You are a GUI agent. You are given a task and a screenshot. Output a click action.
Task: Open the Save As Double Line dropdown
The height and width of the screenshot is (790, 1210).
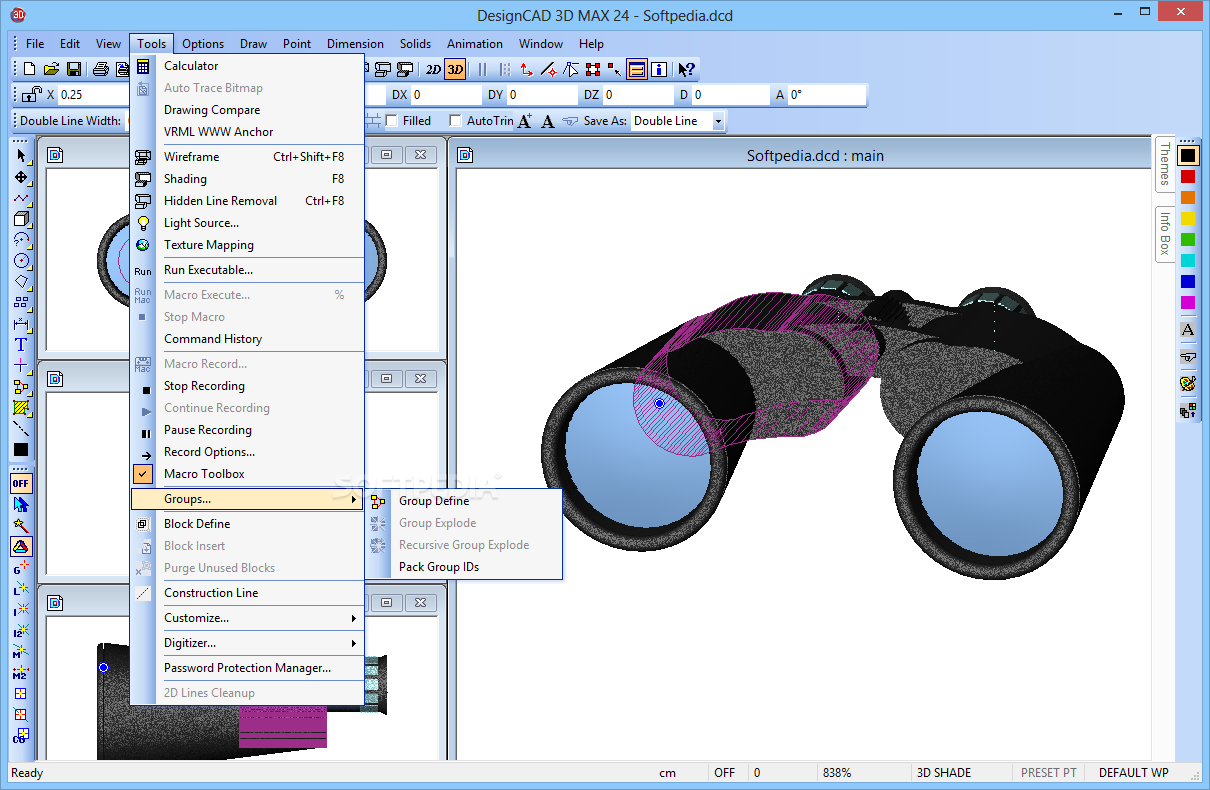coord(718,121)
